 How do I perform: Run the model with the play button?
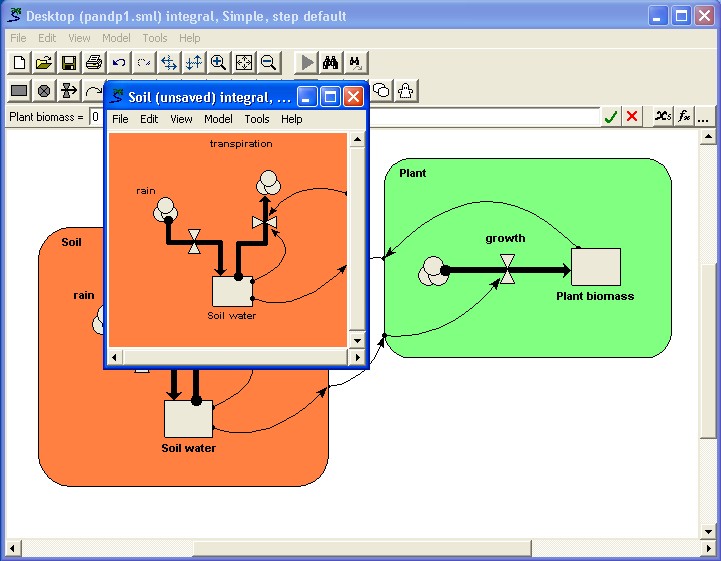click(306, 63)
